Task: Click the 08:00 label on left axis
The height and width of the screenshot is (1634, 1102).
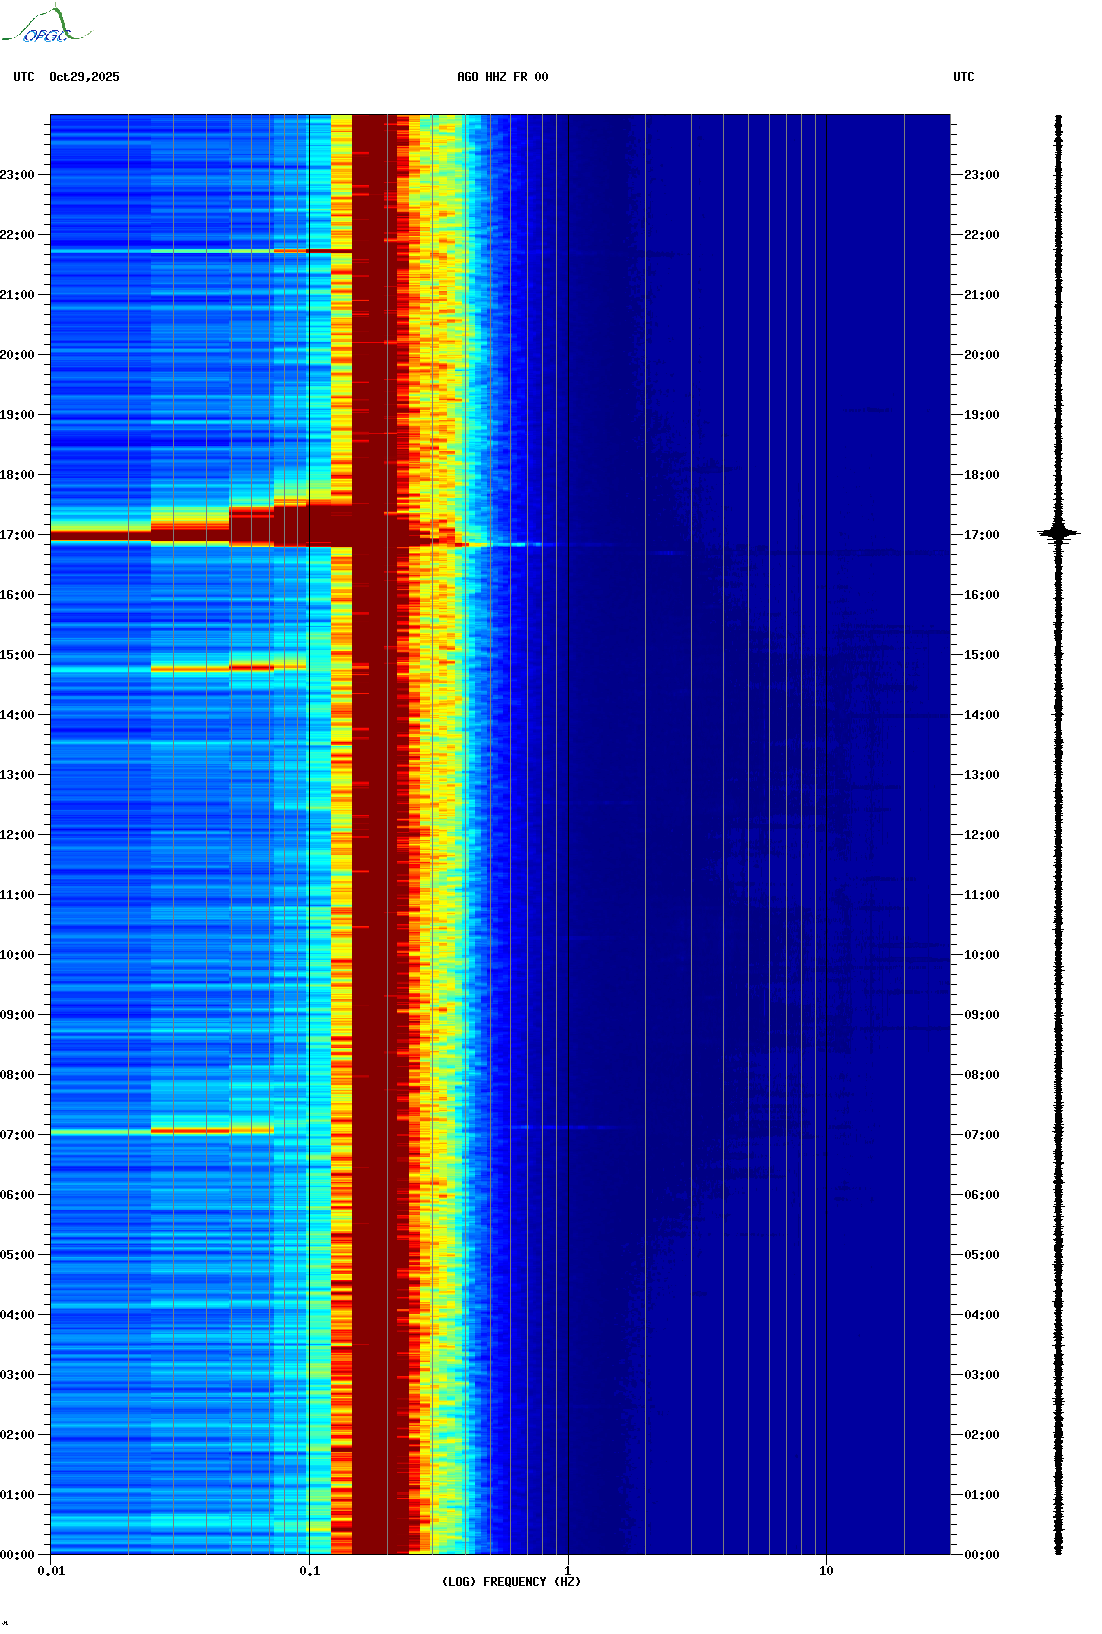Action: click(17, 1075)
